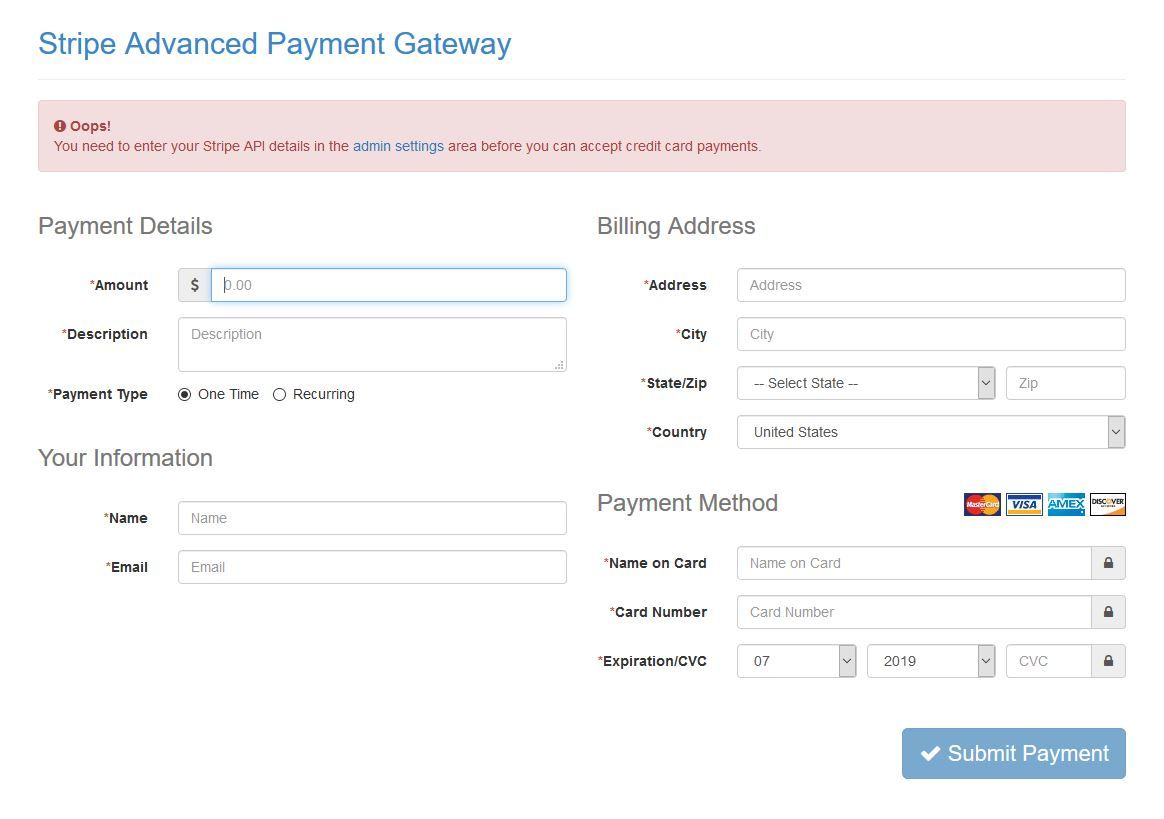The height and width of the screenshot is (819, 1164).
Task: Click lock icon beside CVC field
Action: coord(1108,661)
